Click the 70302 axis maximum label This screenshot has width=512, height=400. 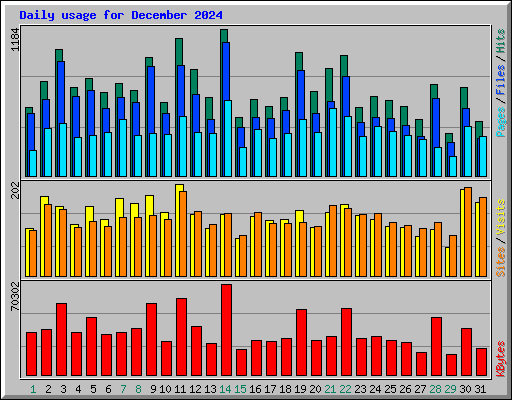[15, 297]
